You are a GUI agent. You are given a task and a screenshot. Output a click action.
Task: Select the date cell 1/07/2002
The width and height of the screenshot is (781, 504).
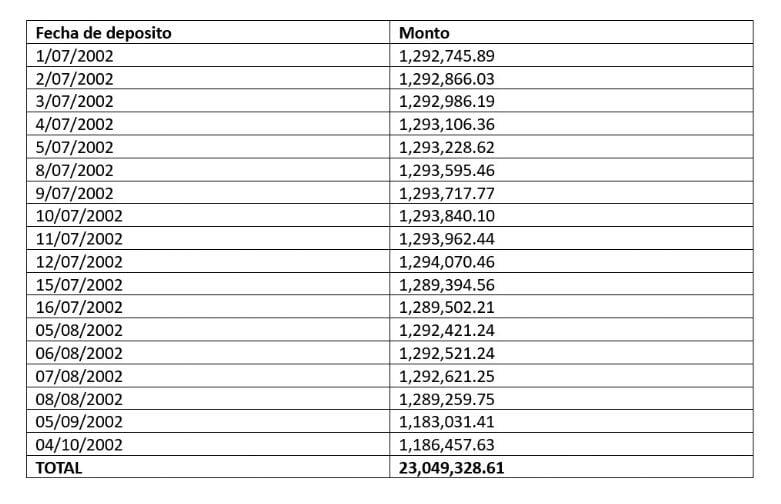click(75, 56)
